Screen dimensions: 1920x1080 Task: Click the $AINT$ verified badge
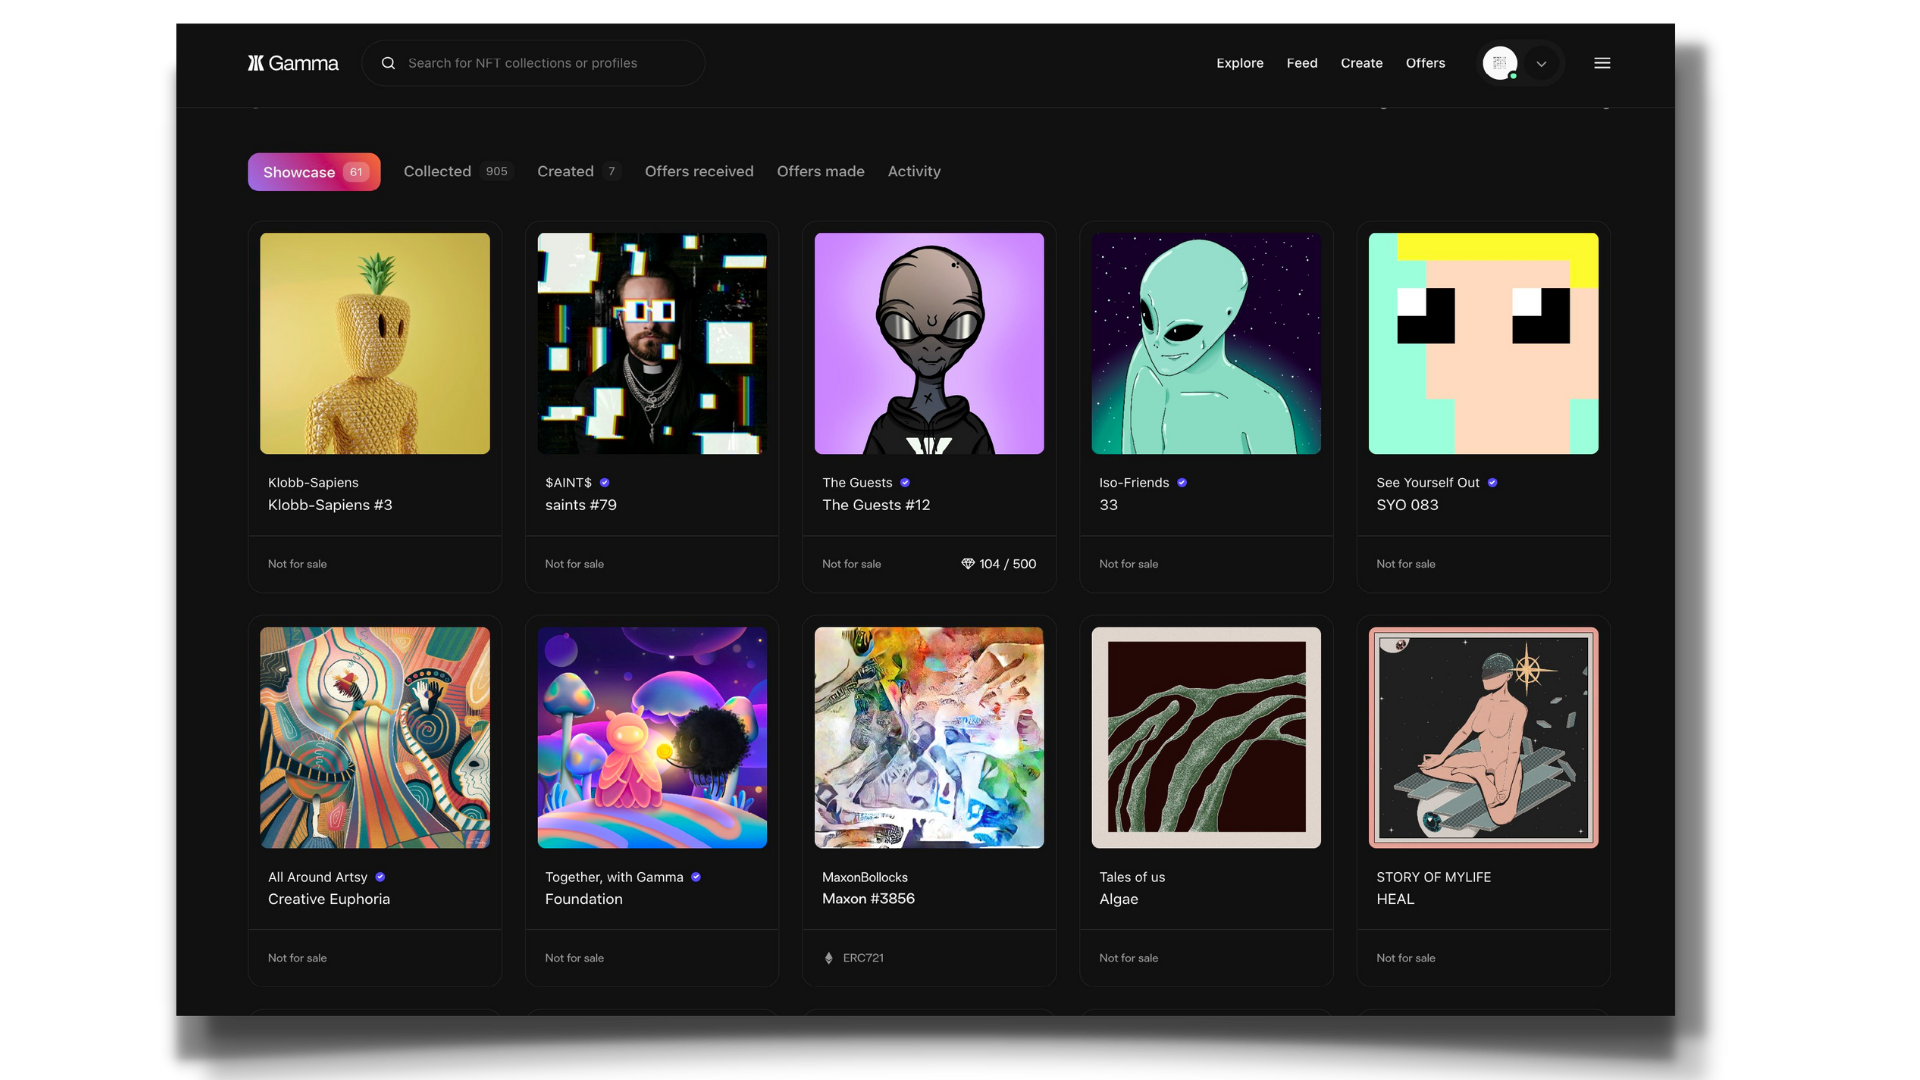(605, 483)
